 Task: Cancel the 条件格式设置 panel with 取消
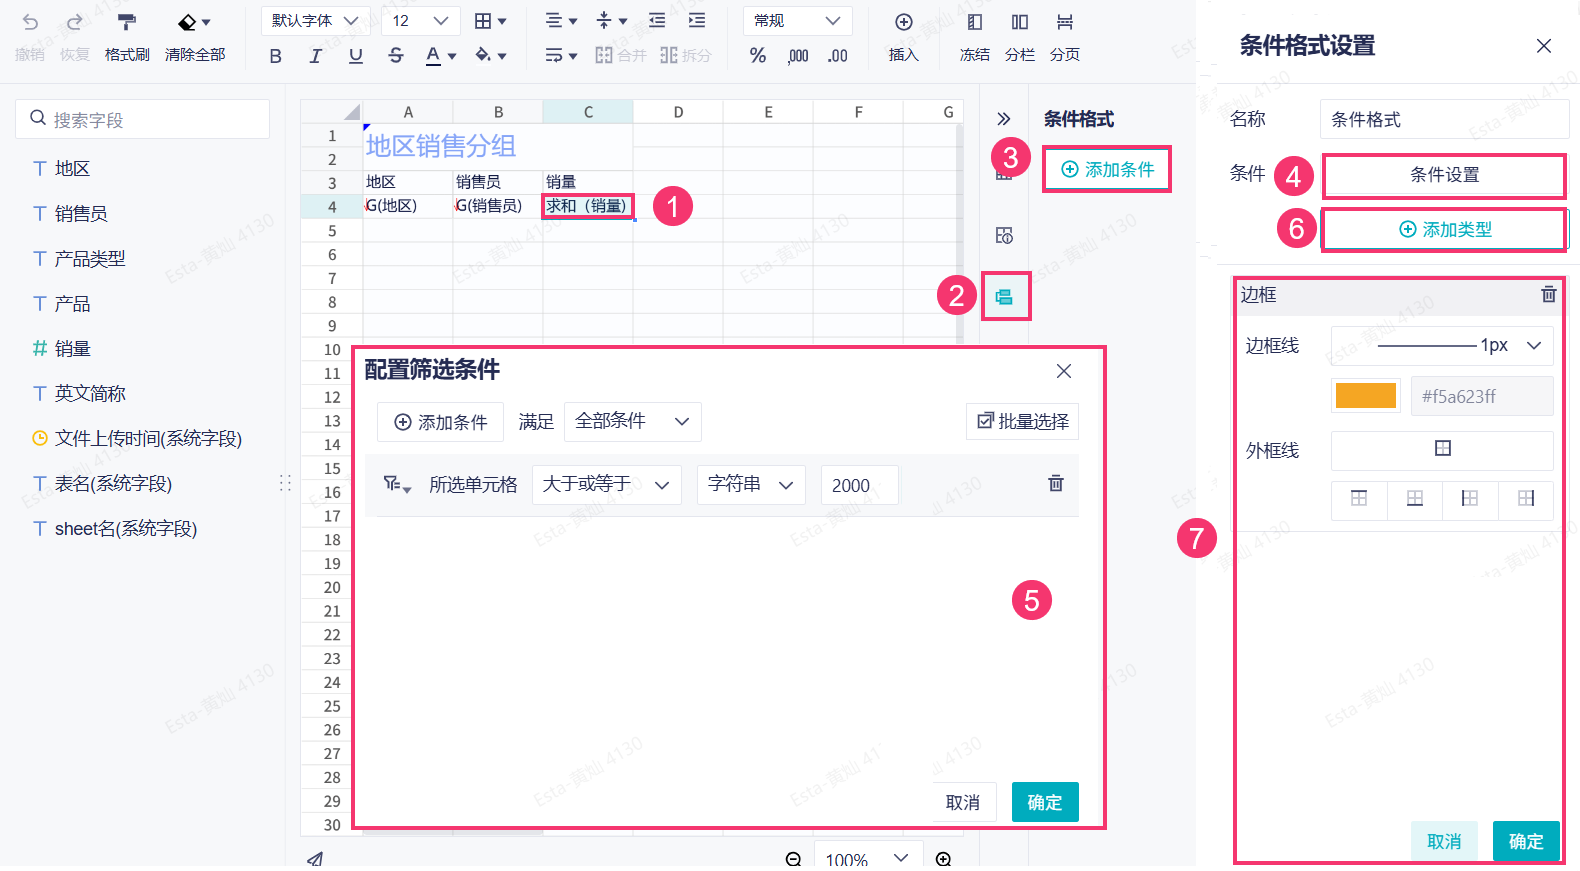(1444, 841)
